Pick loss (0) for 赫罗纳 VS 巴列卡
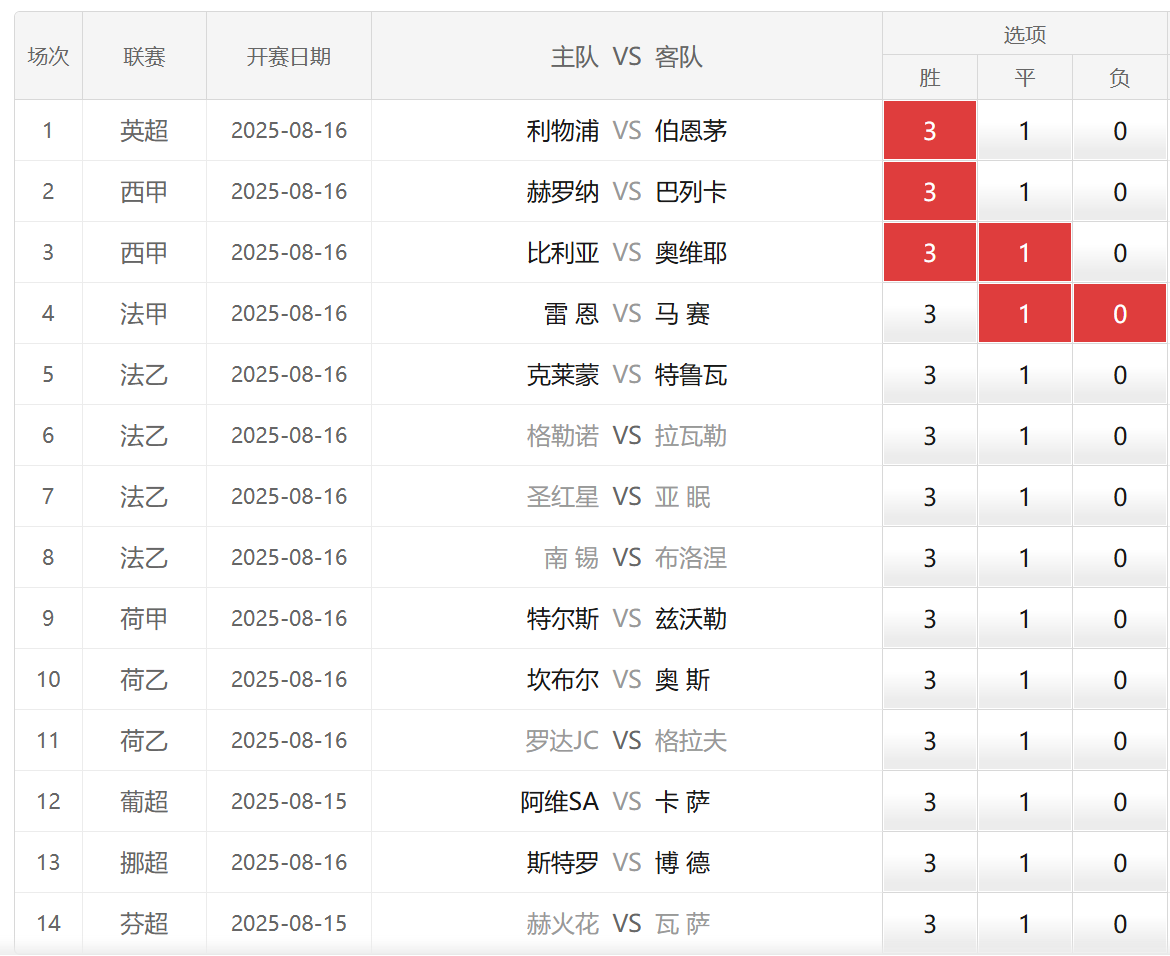Viewport: 1170px width, 956px height. (1119, 192)
